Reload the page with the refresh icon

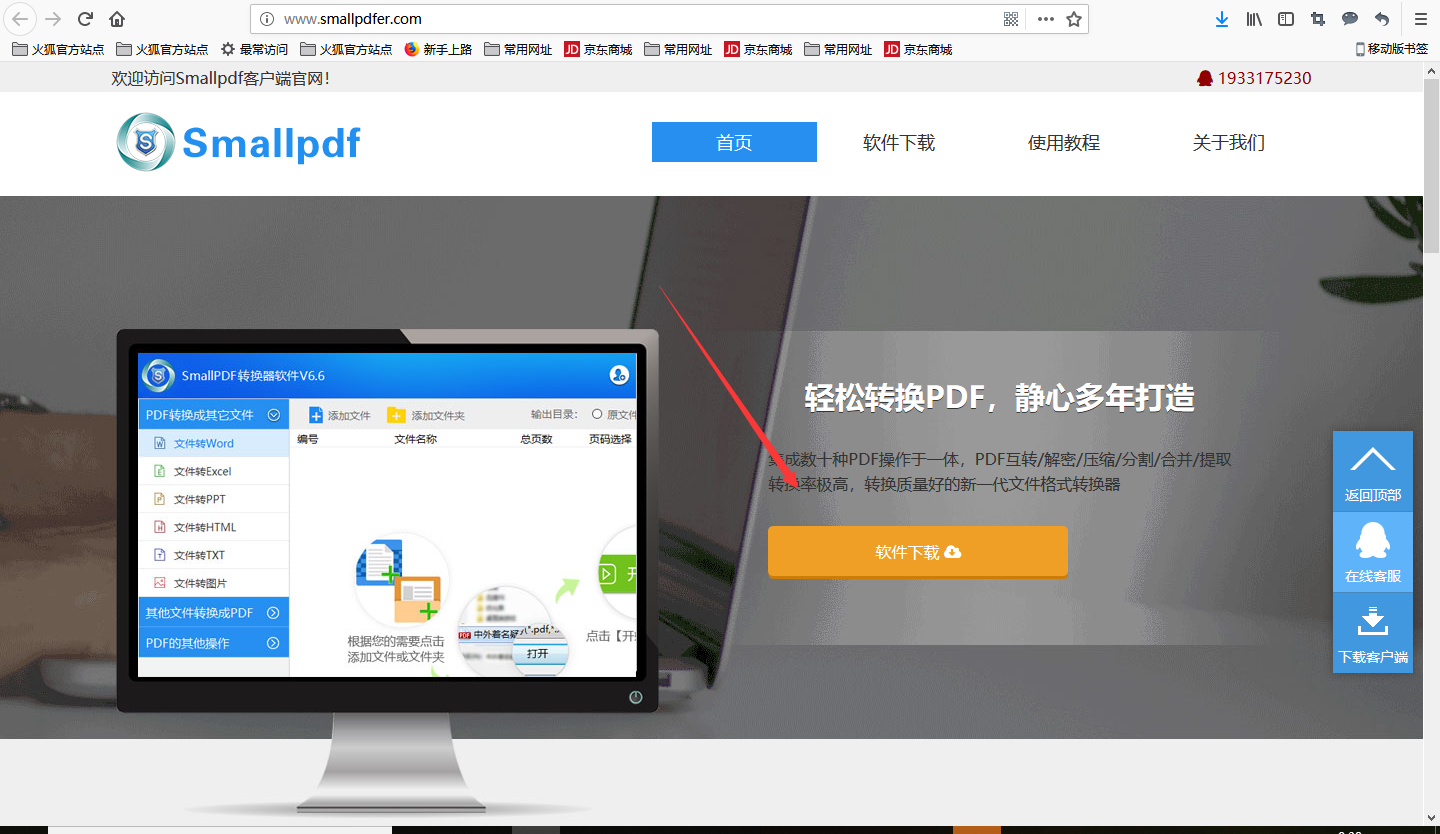pyautogui.click(x=86, y=19)
